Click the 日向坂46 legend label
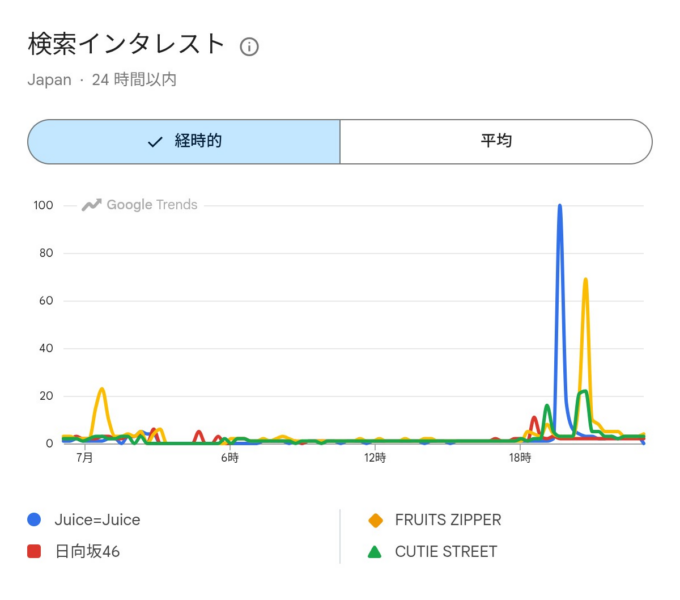Screen dimensions: 680x600 point(87,551)
